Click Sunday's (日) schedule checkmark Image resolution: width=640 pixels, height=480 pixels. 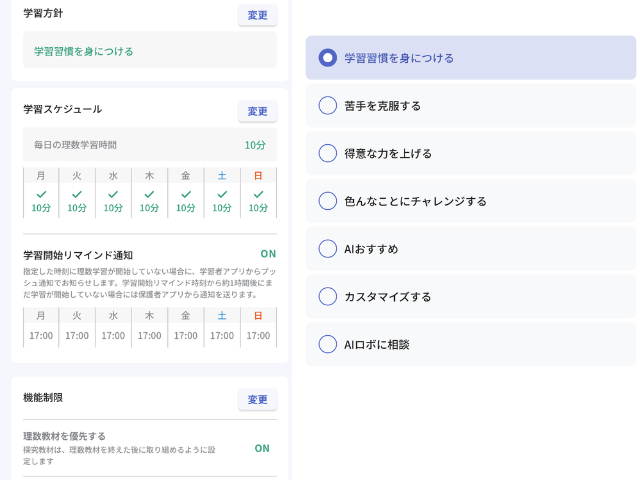258,194
